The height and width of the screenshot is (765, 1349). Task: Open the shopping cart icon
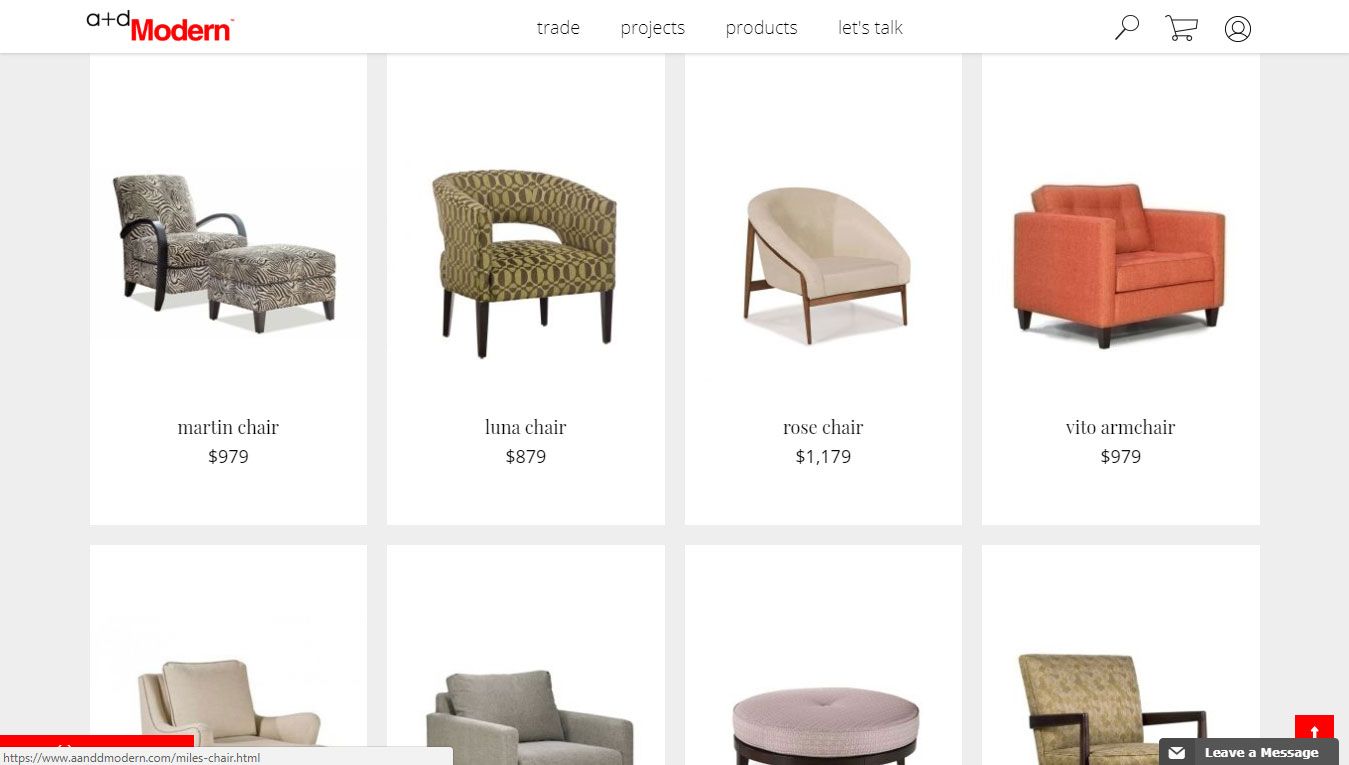pos(1181,28)
